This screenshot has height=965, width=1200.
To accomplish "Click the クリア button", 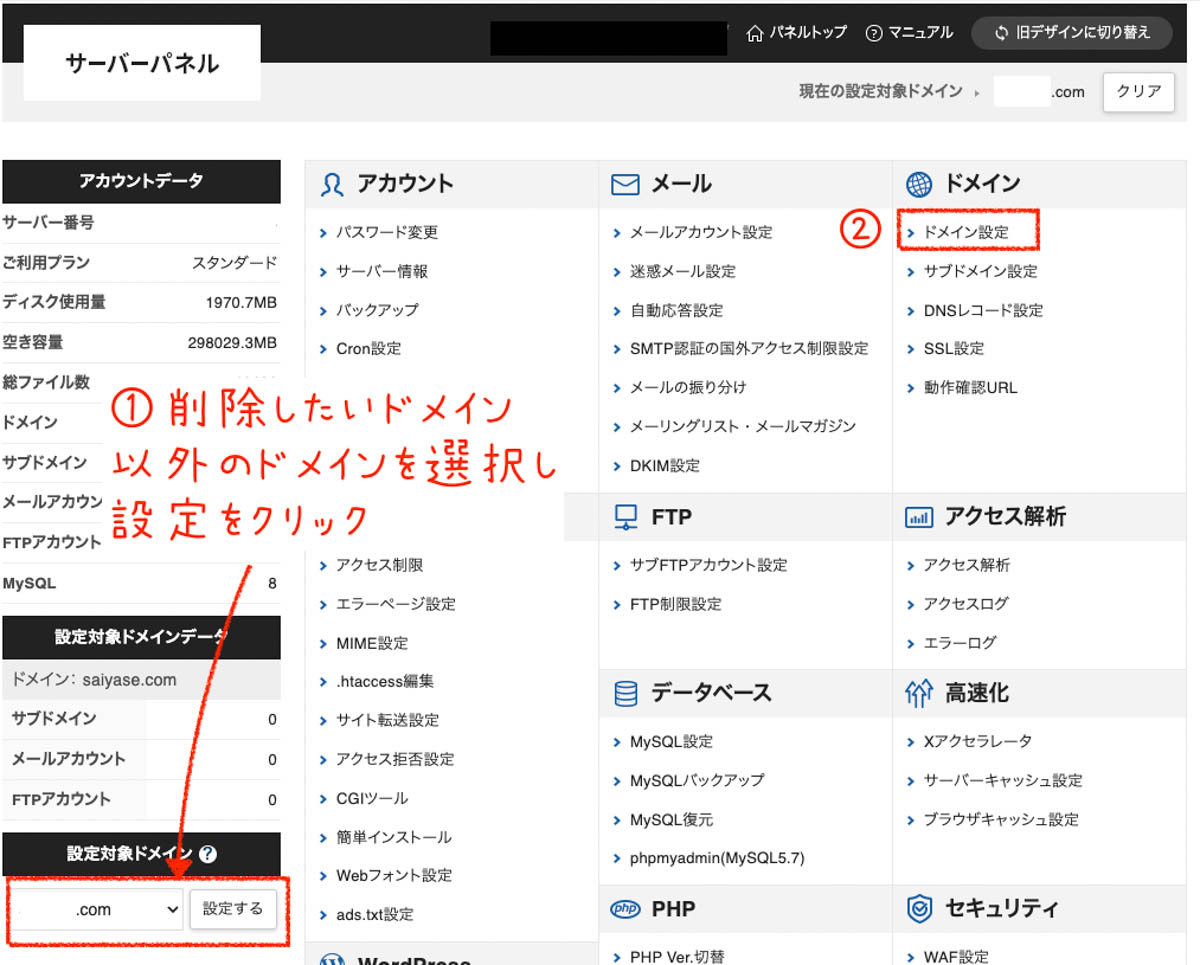I will pyautogui.click(x=1138, y=92).
